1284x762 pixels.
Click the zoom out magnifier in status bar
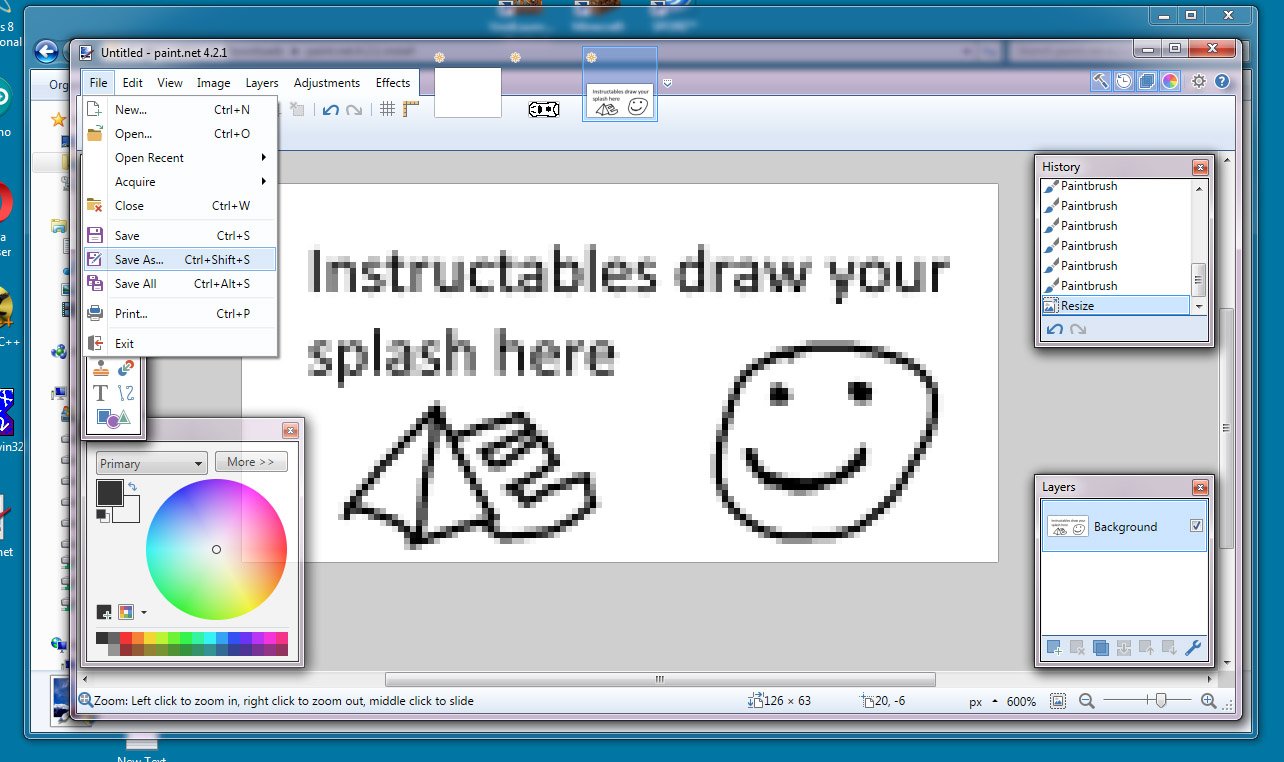(x=1087, y=701)
